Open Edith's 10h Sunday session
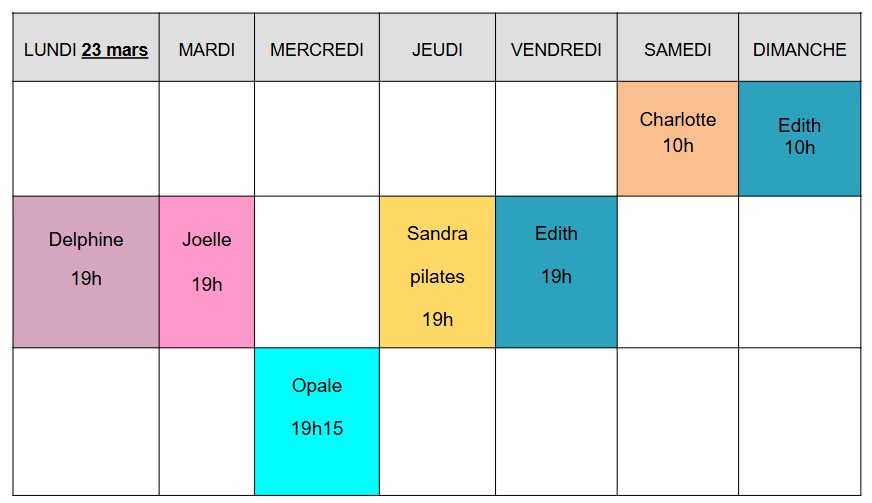The image size is (872, 503). [799, 139]
